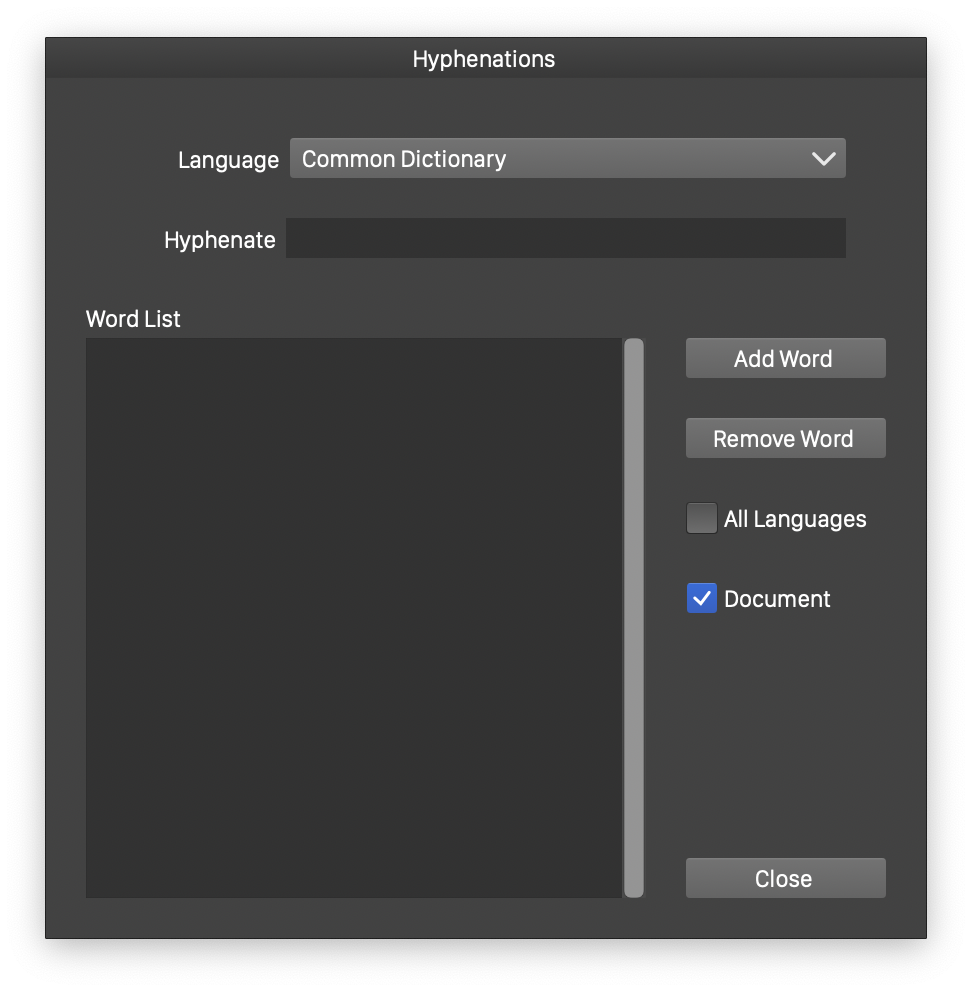Click the Language field label
972x992 pixels.
(228, 160)
